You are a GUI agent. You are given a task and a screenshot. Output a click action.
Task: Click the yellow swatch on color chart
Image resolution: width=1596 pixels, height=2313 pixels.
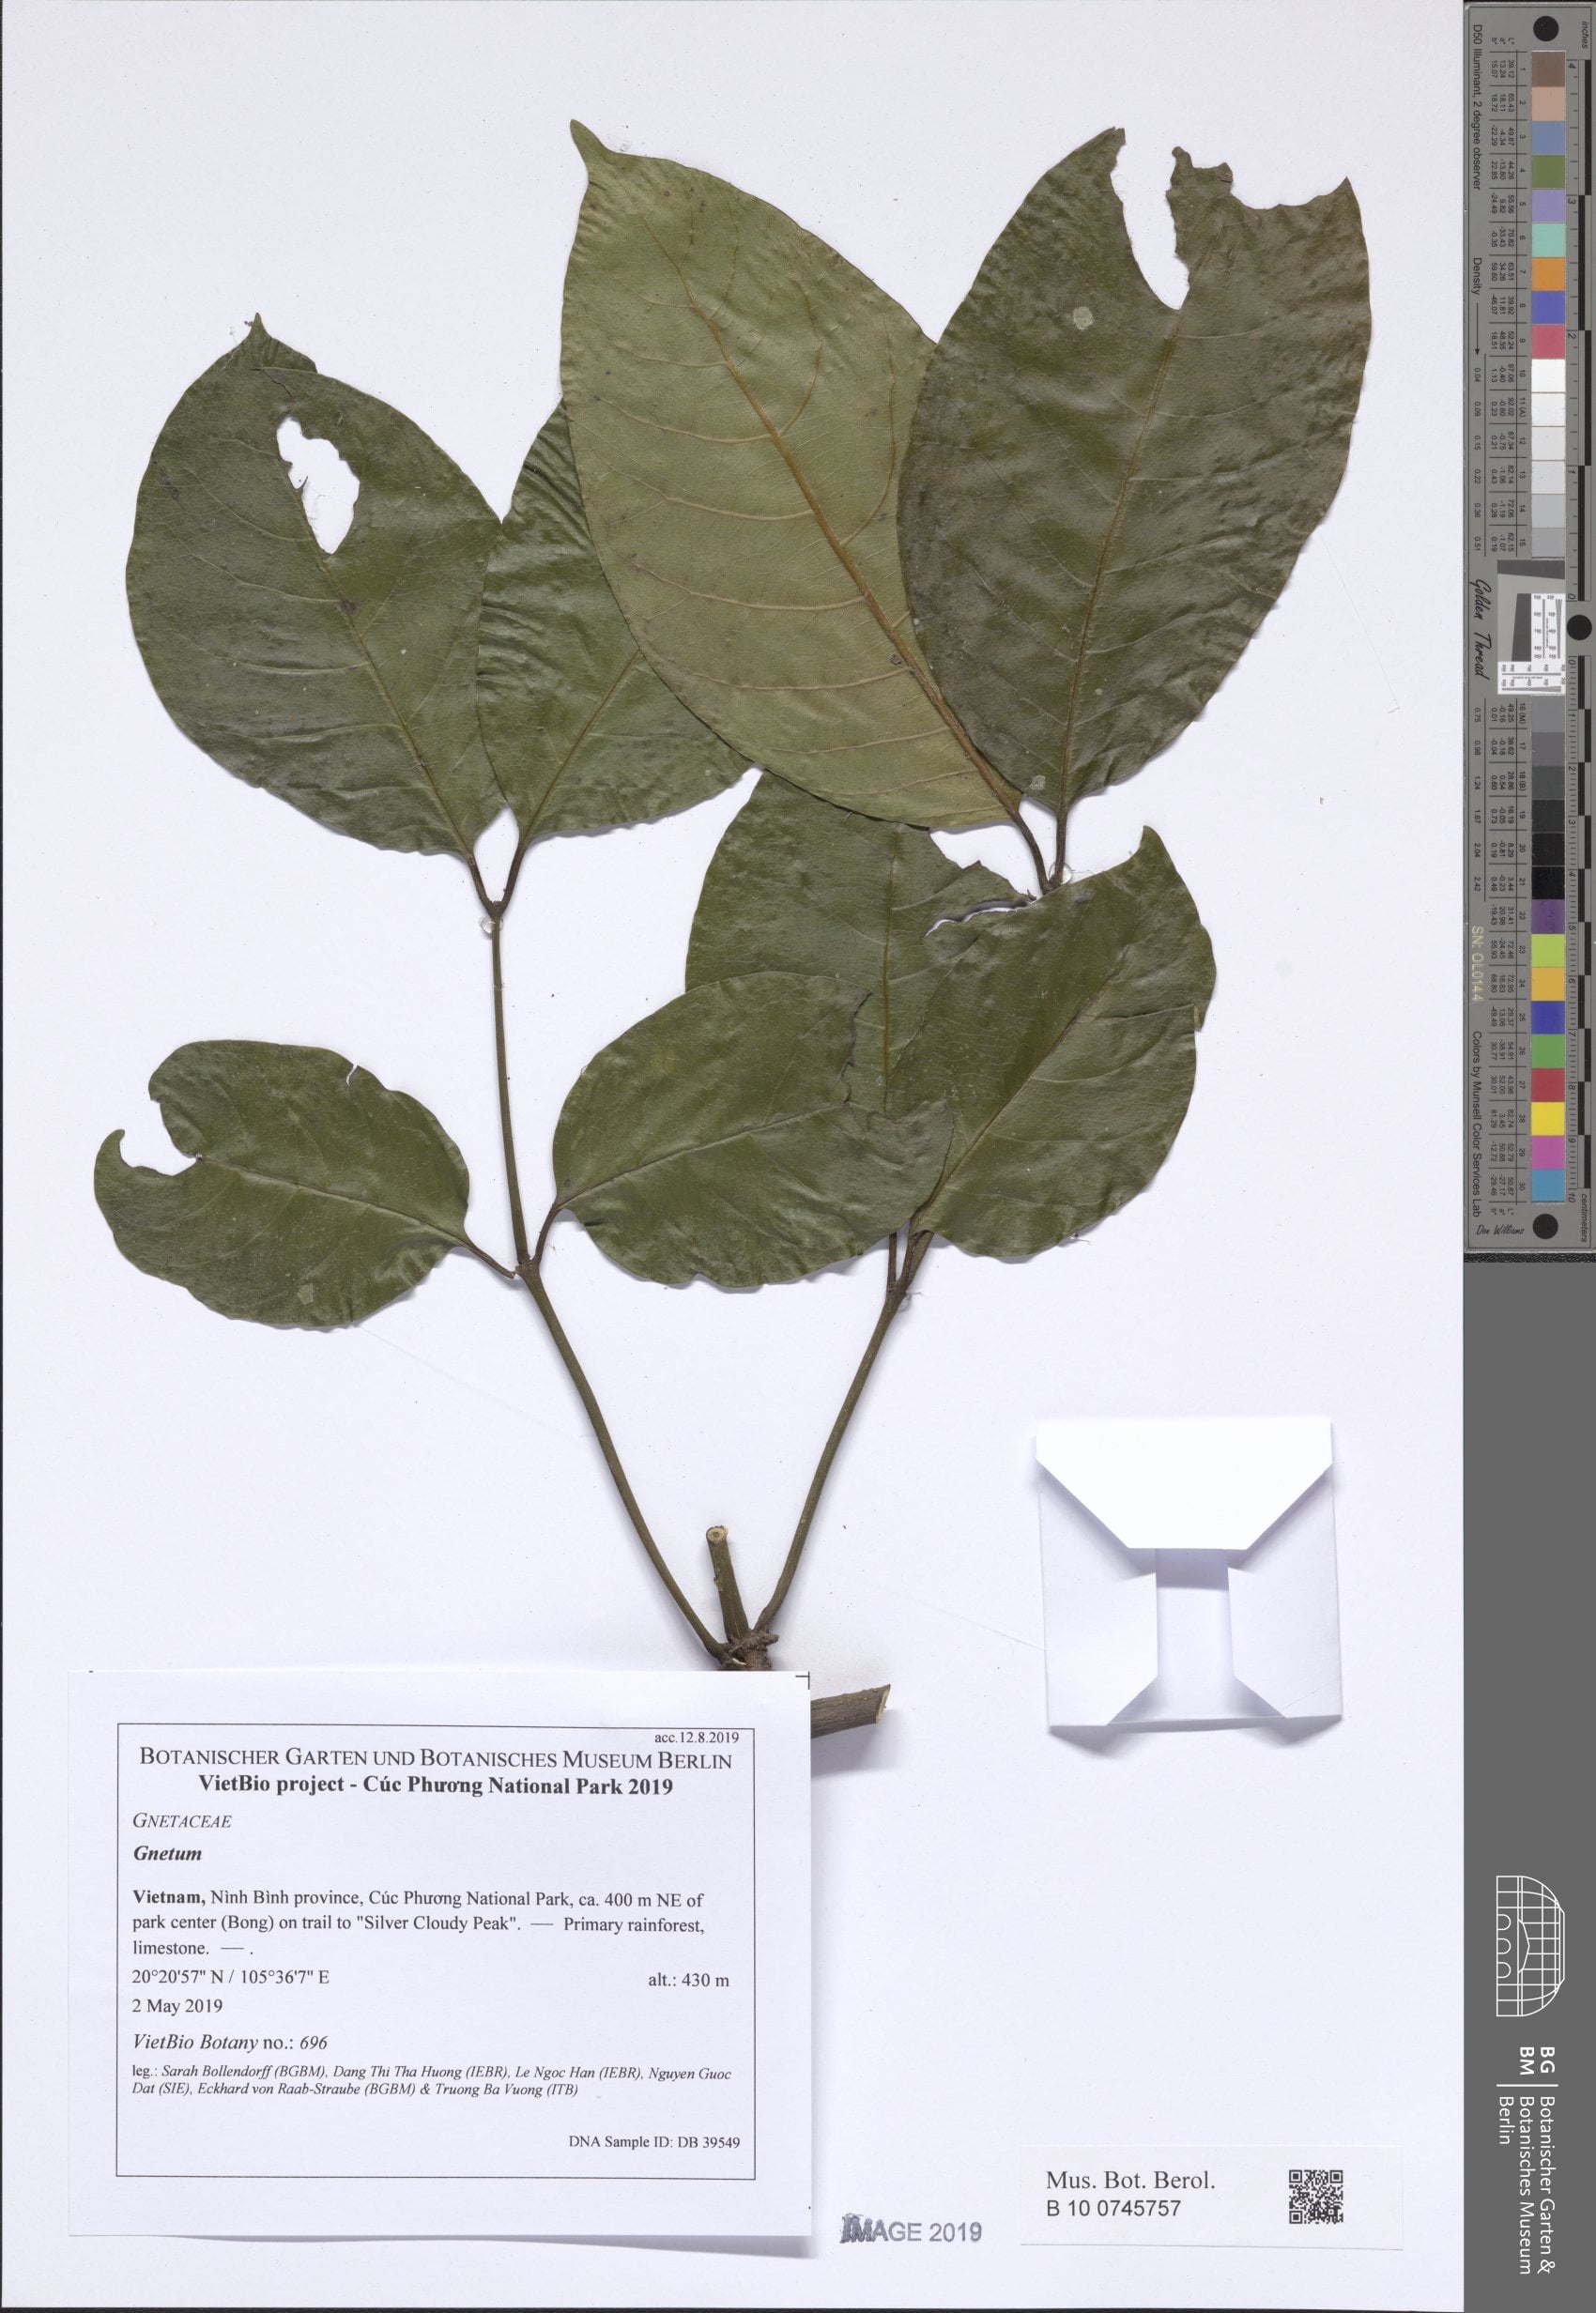point(1547,1119)
